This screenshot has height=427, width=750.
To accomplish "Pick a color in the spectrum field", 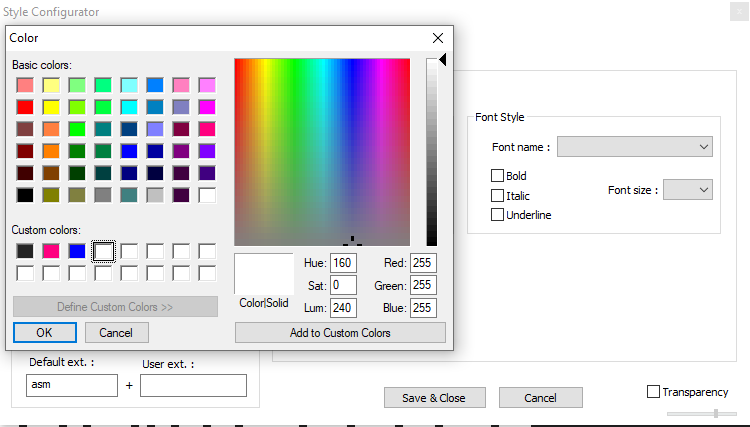I will (x=322, y=152).
